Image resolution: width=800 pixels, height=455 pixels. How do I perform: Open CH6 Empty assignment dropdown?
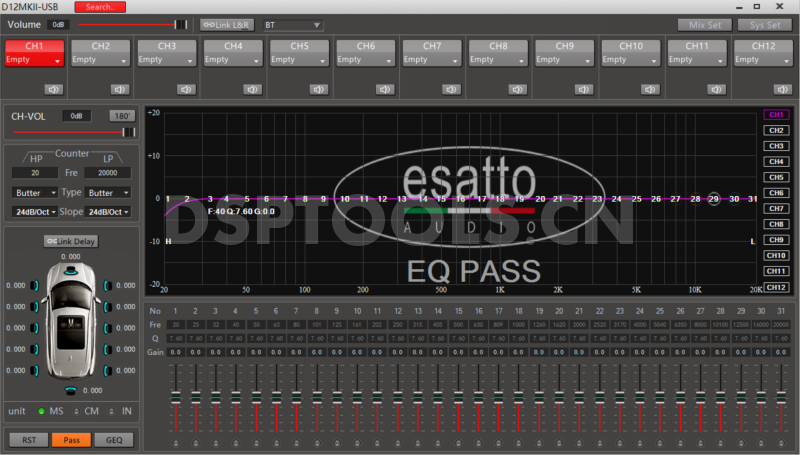coord(366,60)
